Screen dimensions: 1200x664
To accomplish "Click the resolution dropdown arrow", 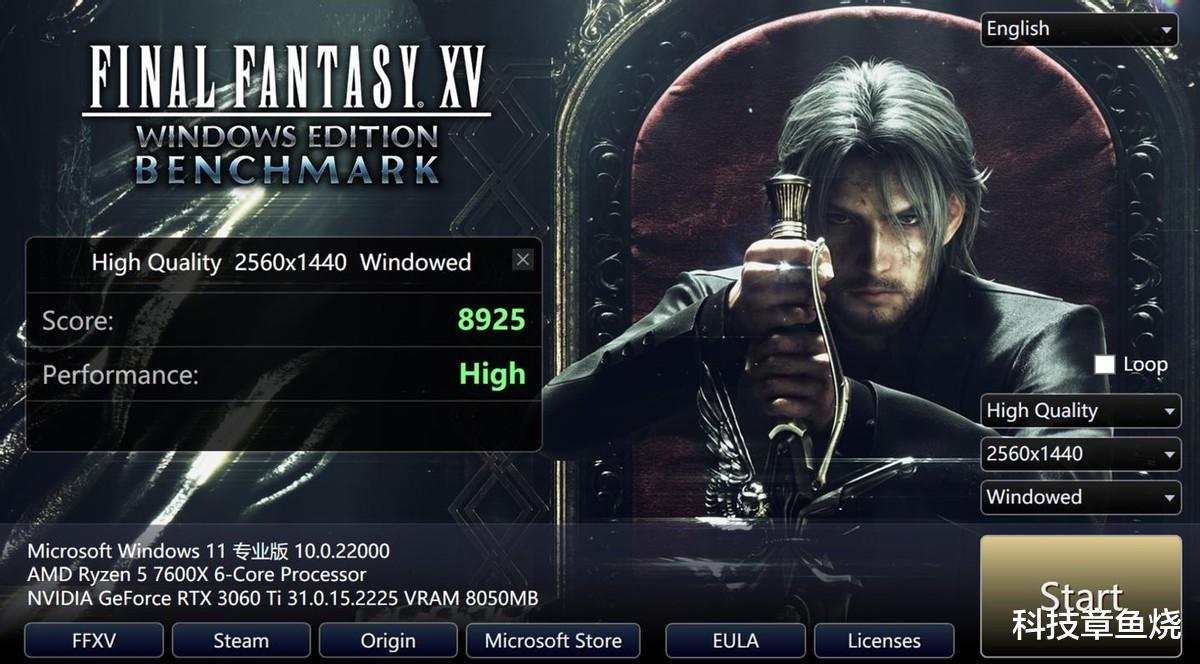I will (x=1170, y=455).
